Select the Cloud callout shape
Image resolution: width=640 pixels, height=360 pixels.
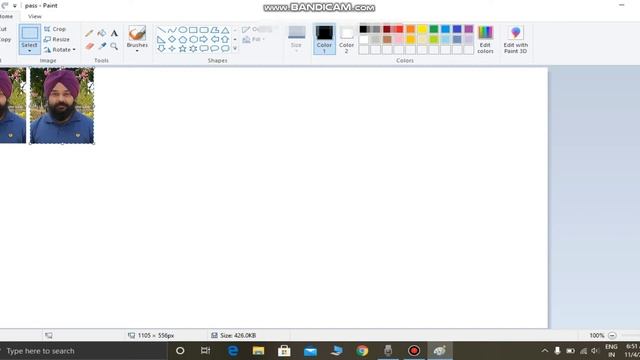point(225,49)
